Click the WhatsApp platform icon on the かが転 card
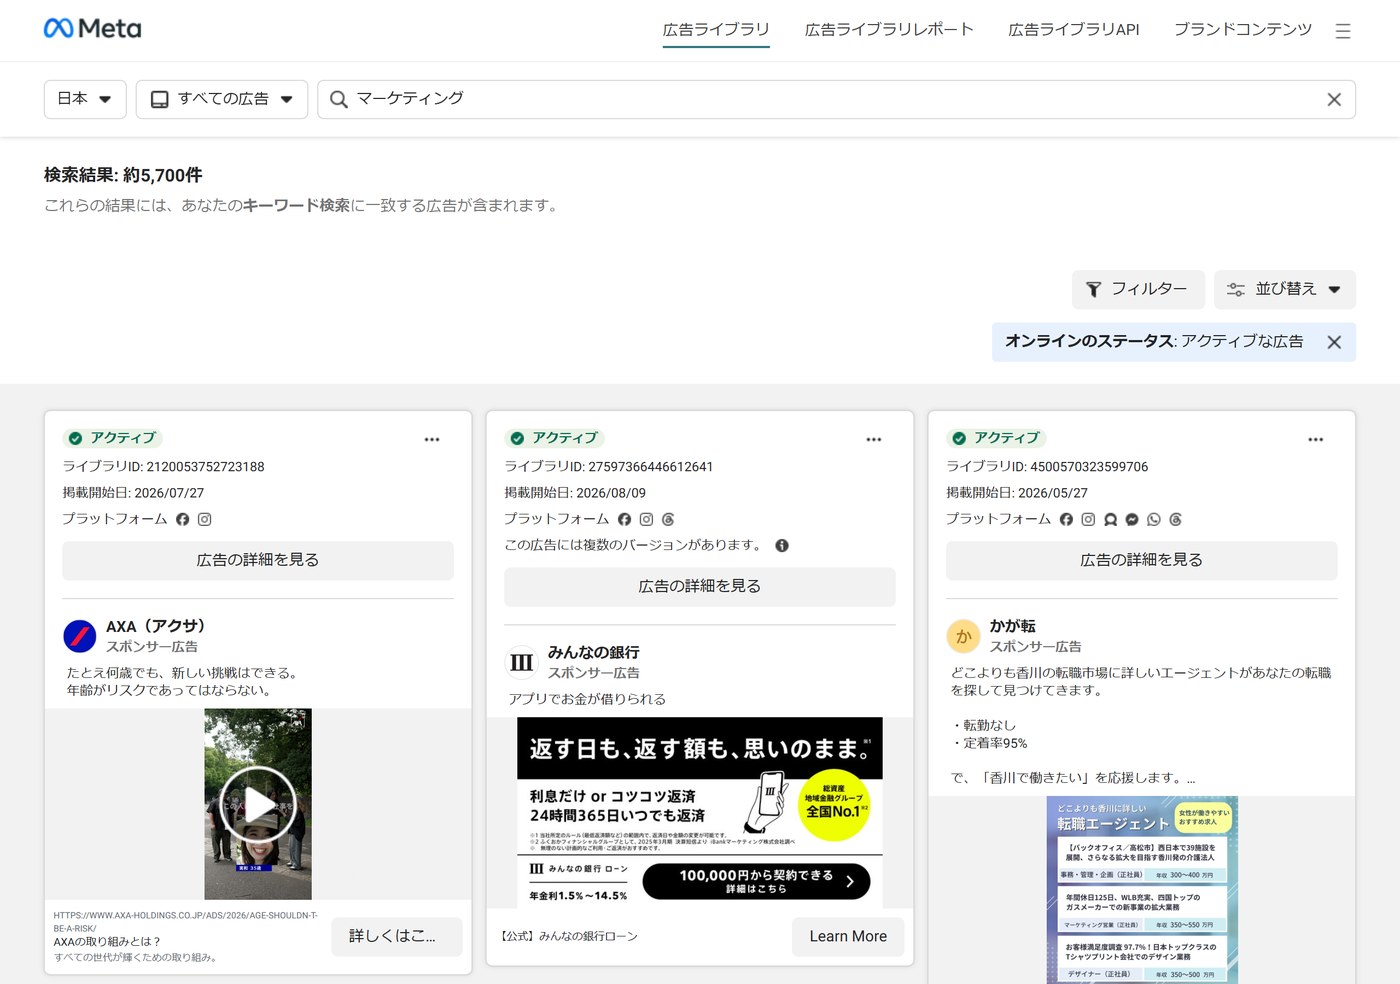This screenshot has height=984, width=1400. (1154, 519)
